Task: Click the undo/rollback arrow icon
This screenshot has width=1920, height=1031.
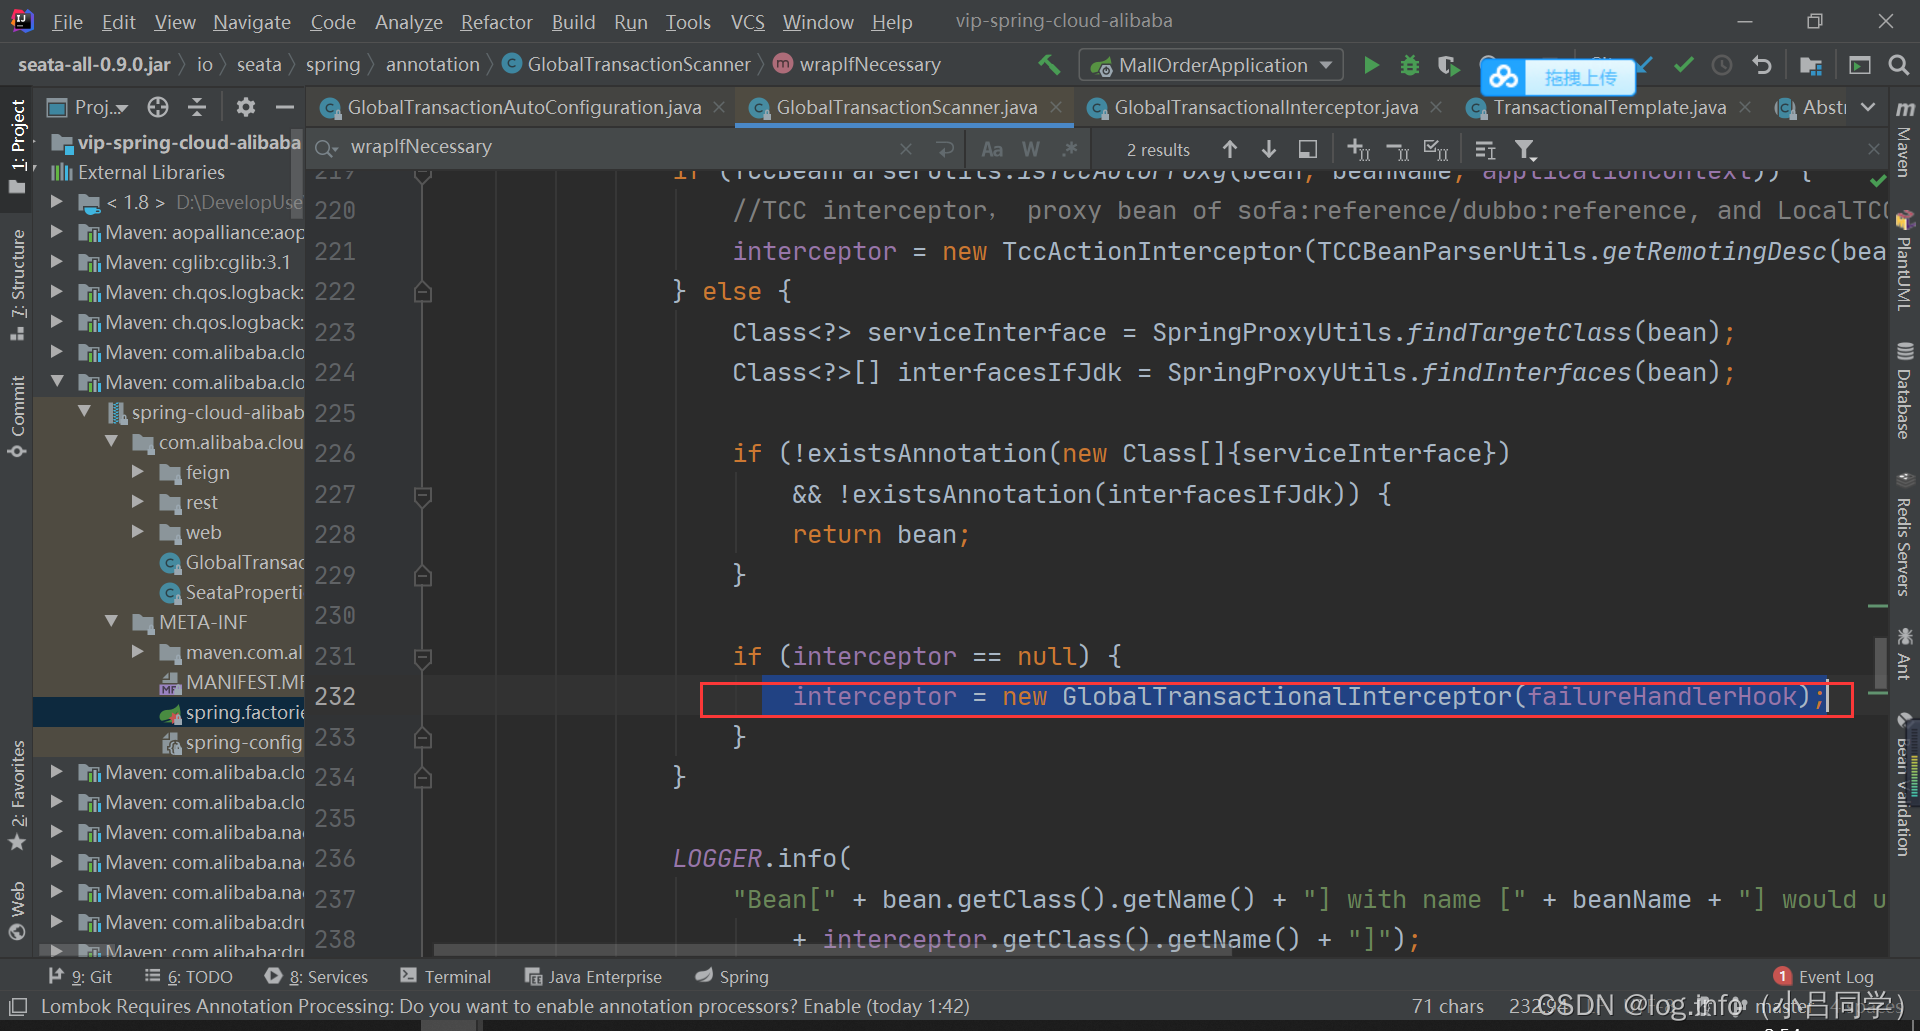Action: point(1762,65)
